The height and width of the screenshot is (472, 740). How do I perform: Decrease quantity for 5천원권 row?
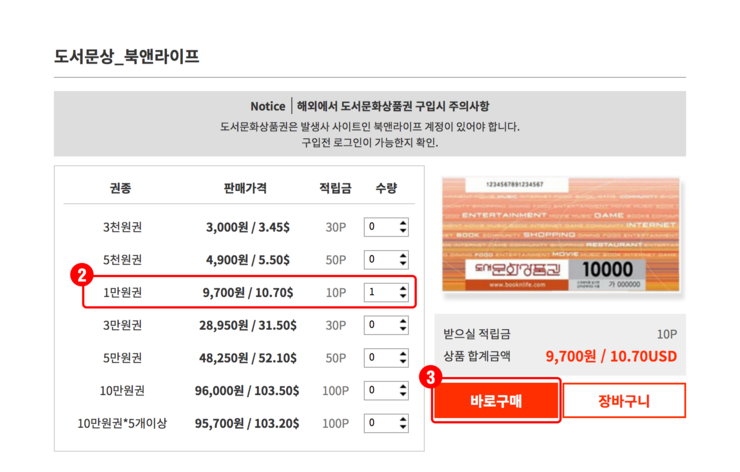(403, 263)
